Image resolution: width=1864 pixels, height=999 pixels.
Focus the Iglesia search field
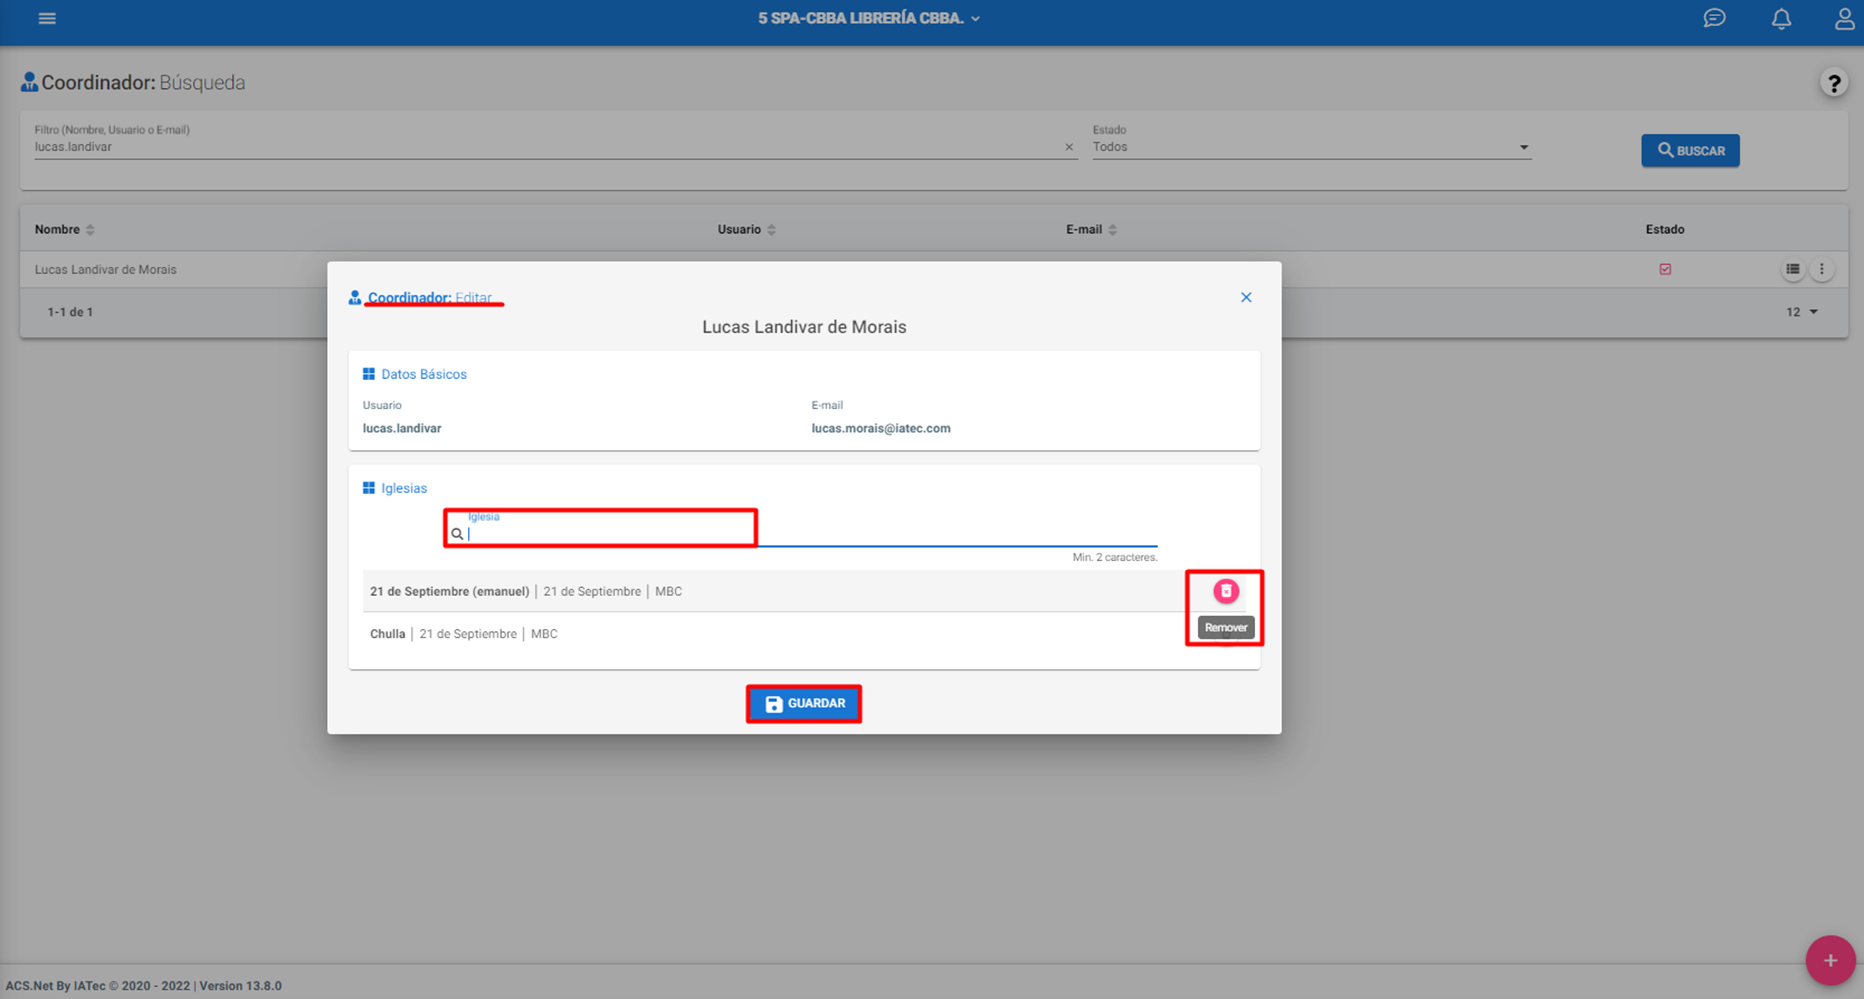pos(805,533)
